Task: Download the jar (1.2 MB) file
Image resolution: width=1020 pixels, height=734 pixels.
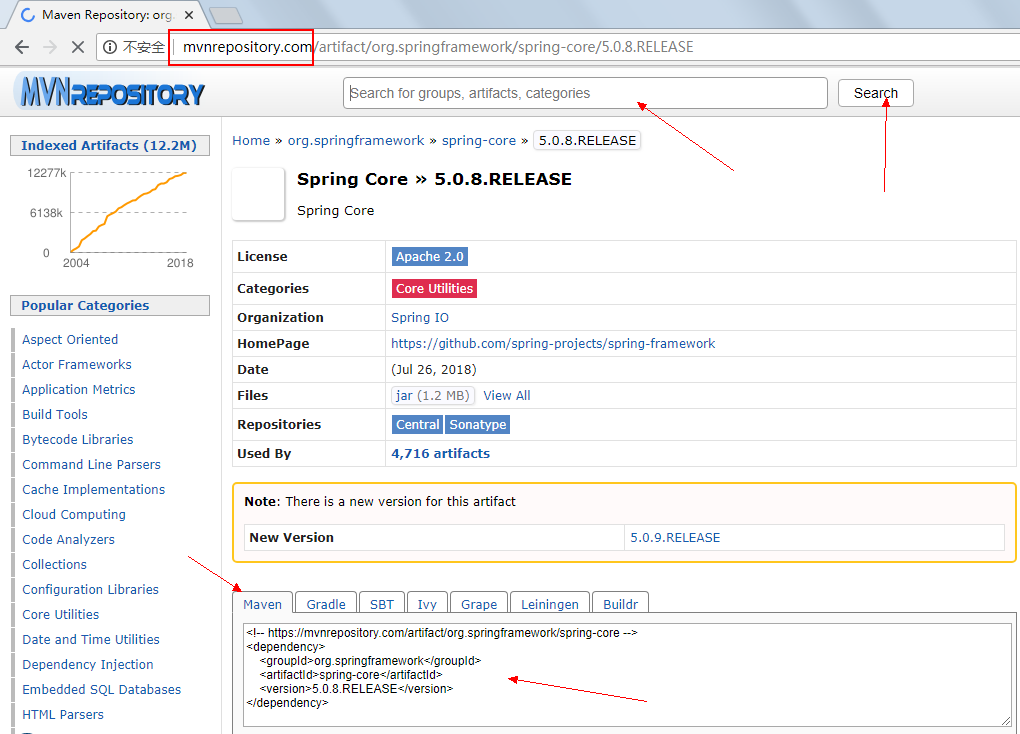Action: [433, 395]
